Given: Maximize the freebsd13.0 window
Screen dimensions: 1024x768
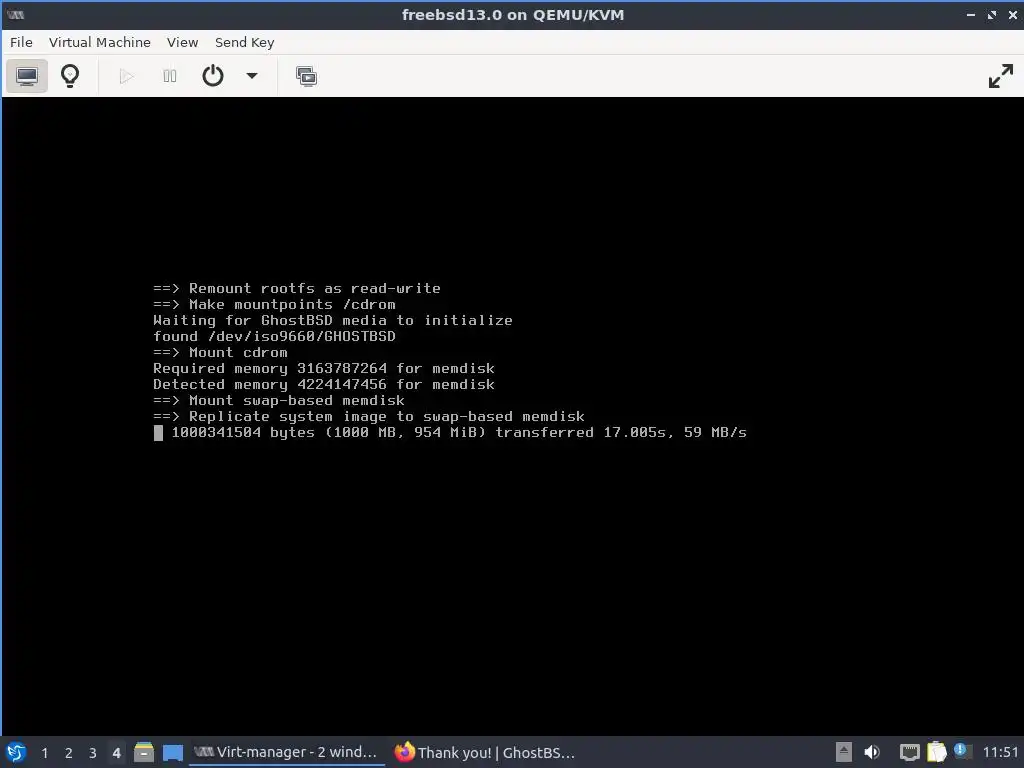Looking at the screenshot, I should click(992, 14).
